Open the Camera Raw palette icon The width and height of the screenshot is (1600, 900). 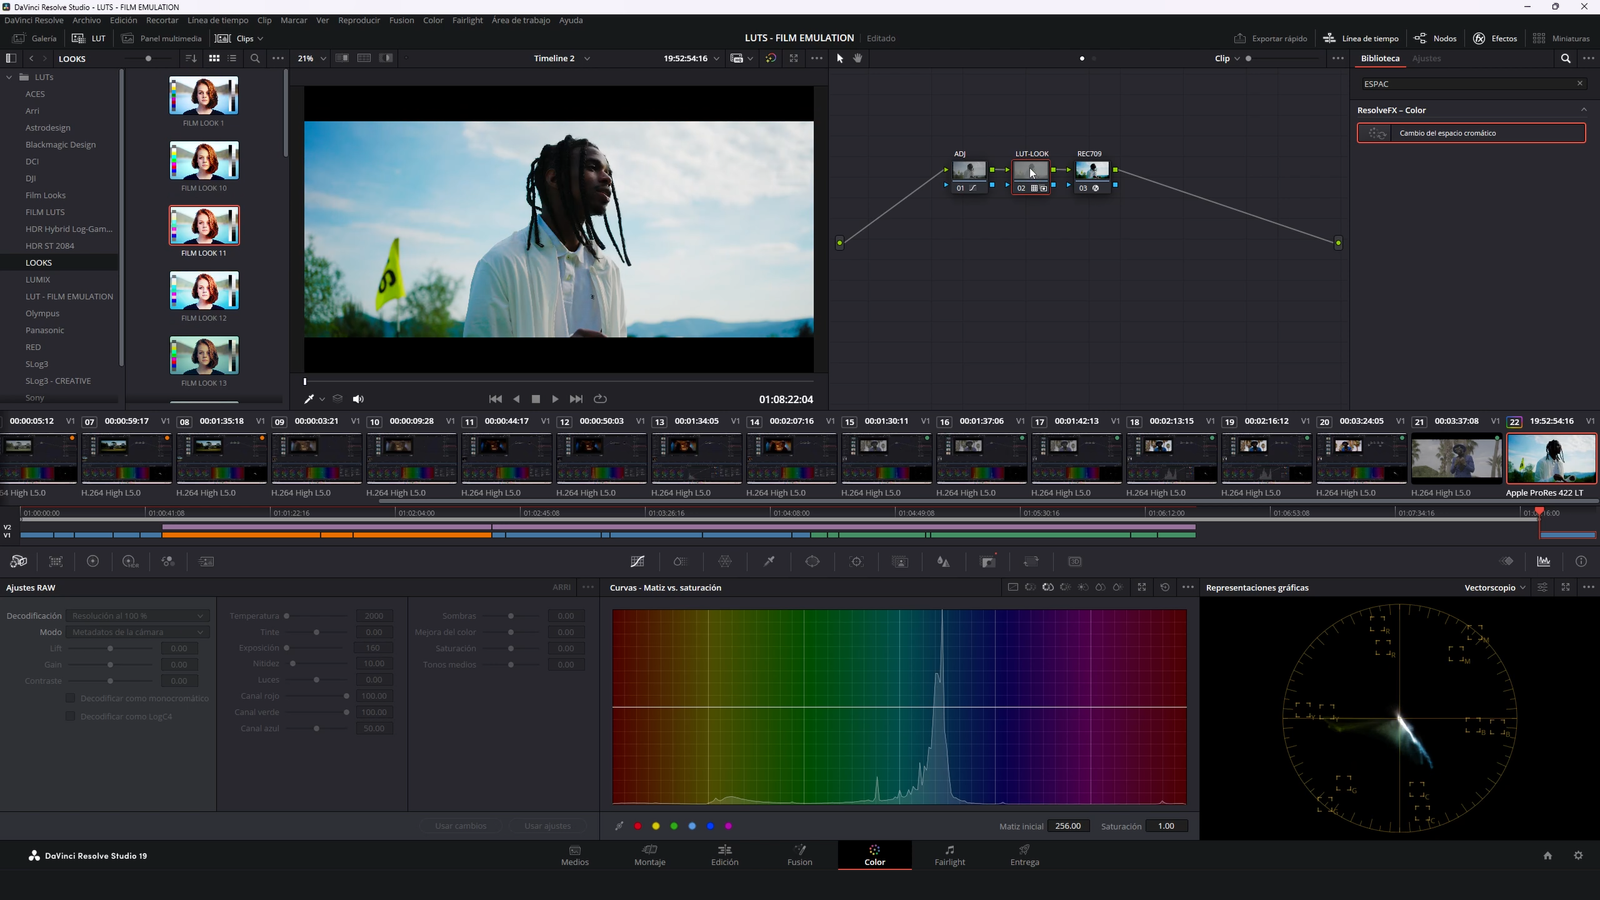[x=19, y=562]
